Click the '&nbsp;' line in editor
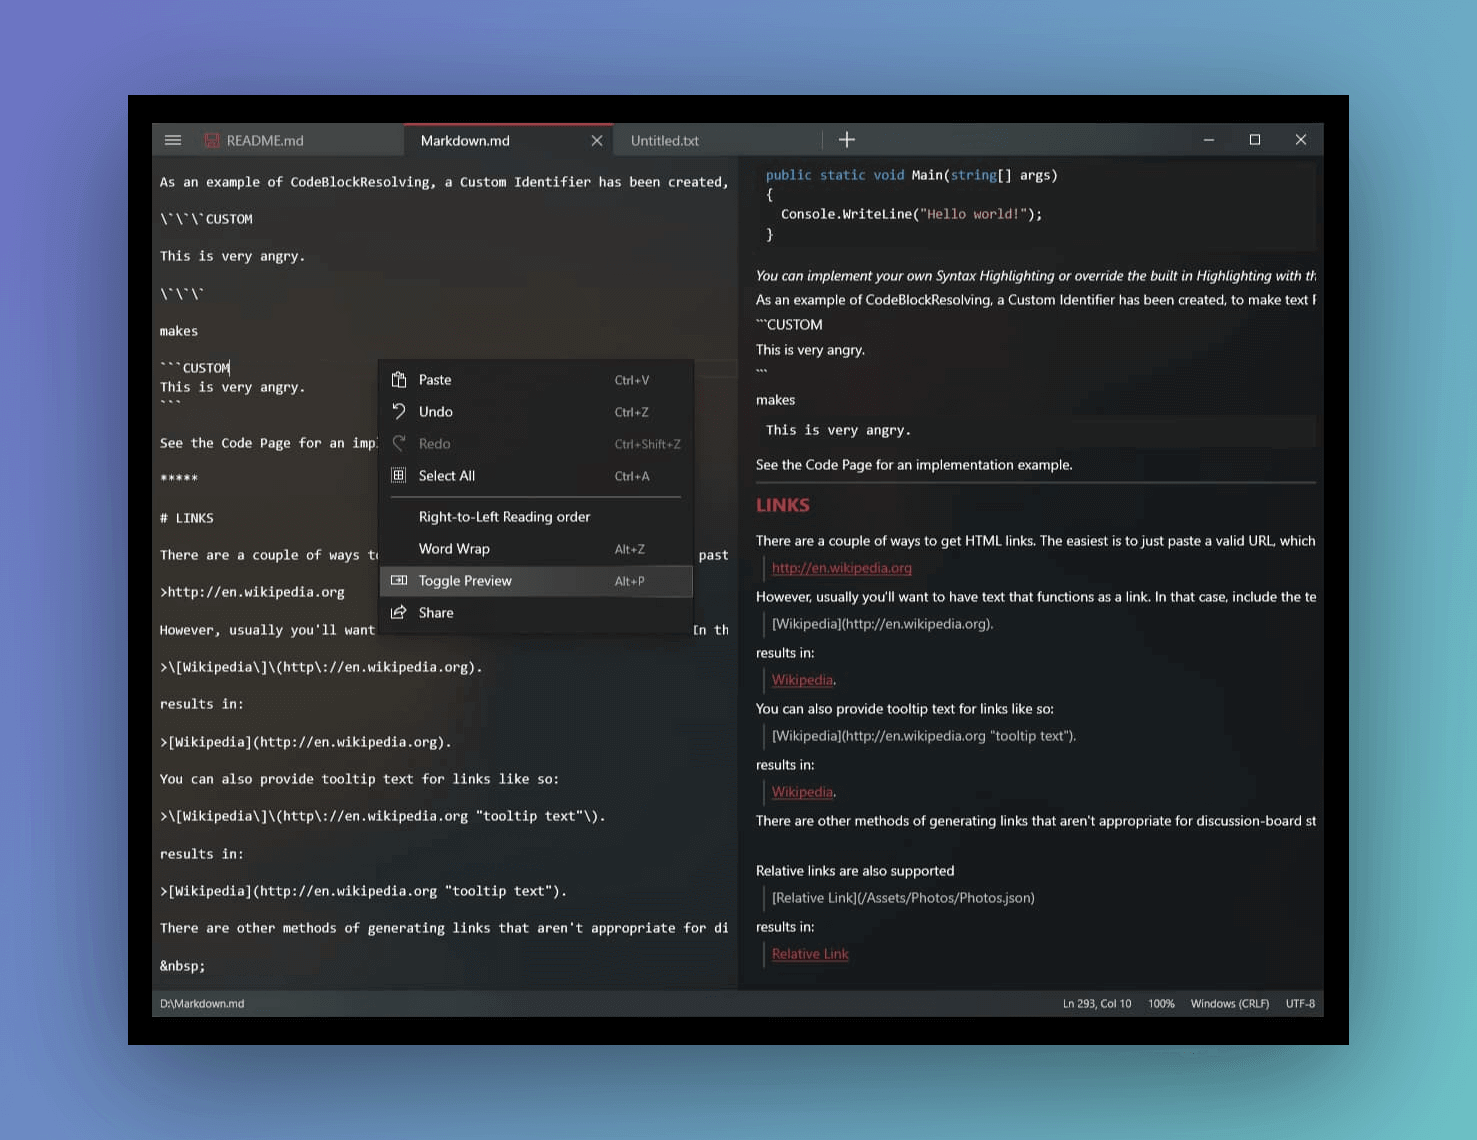This screenshot has height=1140, width=1477. coord(183,966)
